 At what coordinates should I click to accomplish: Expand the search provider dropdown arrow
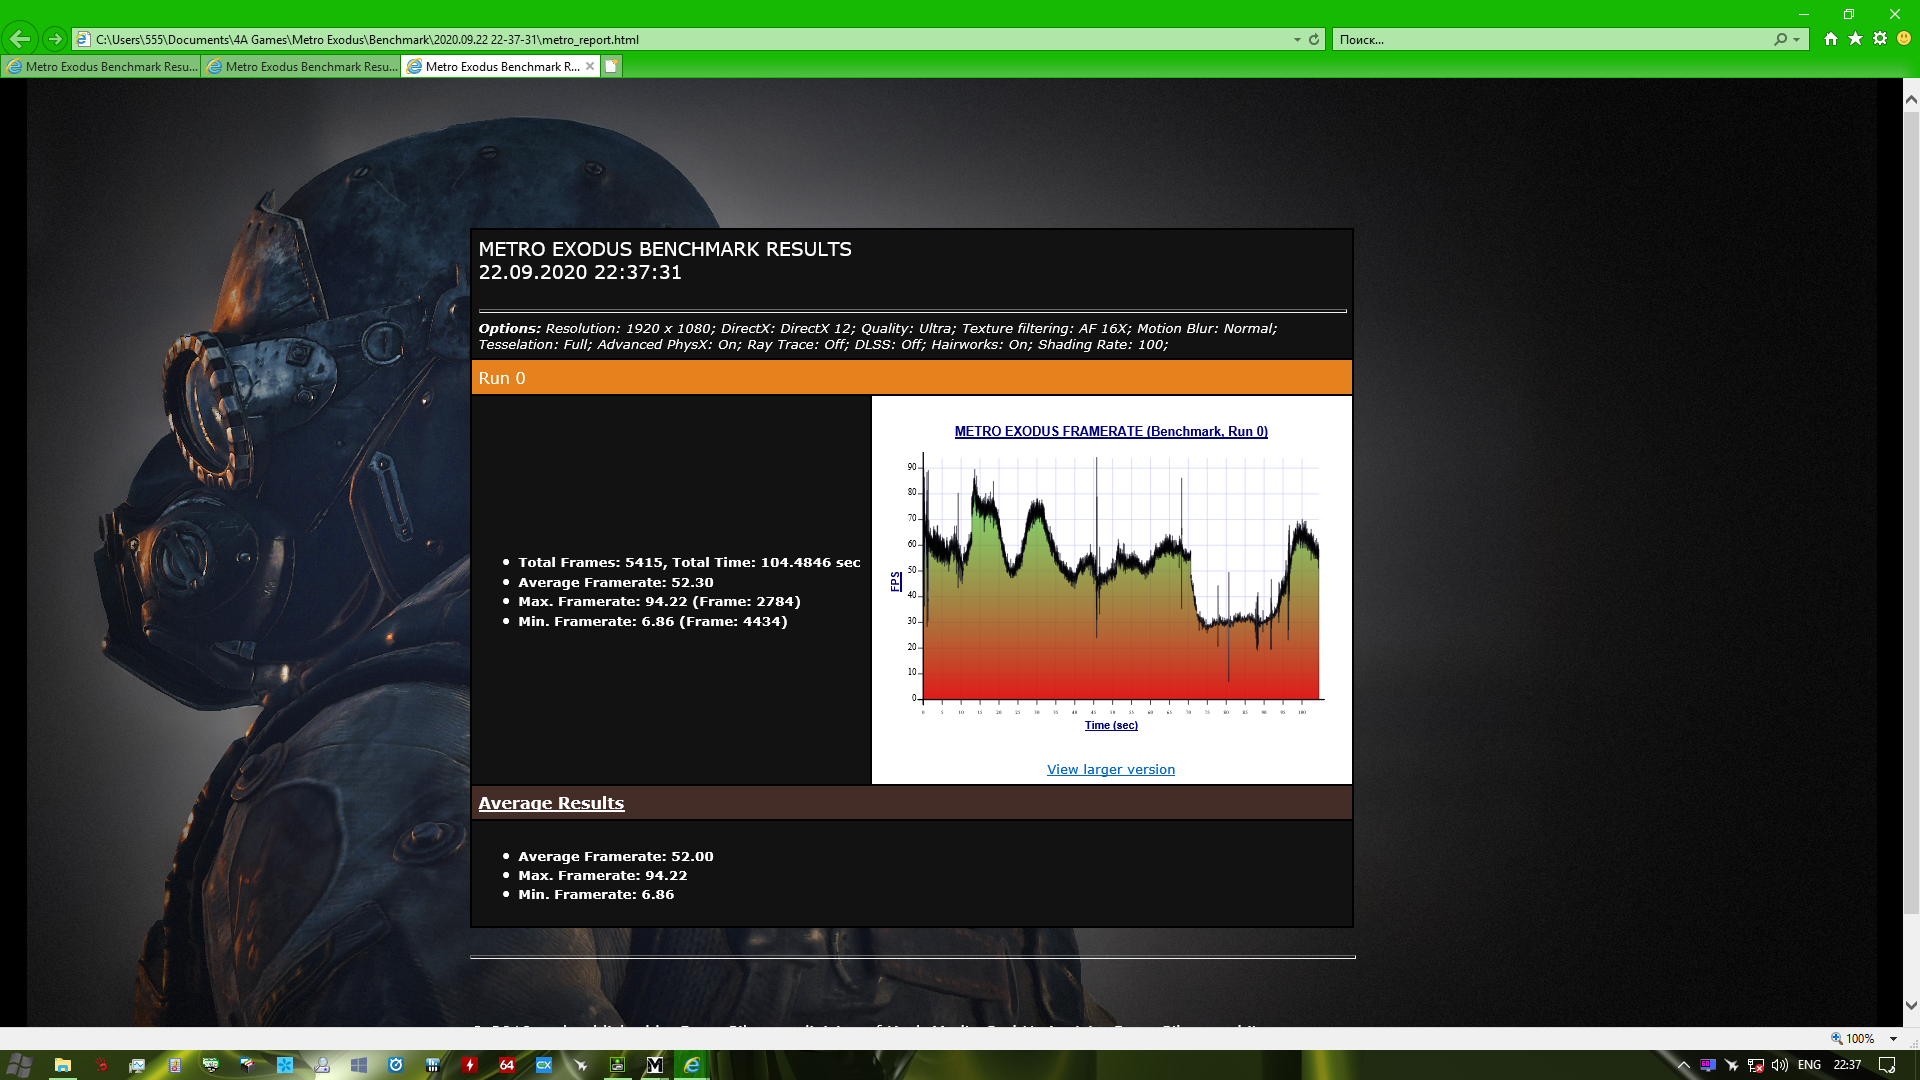(x=1797, y=40)
